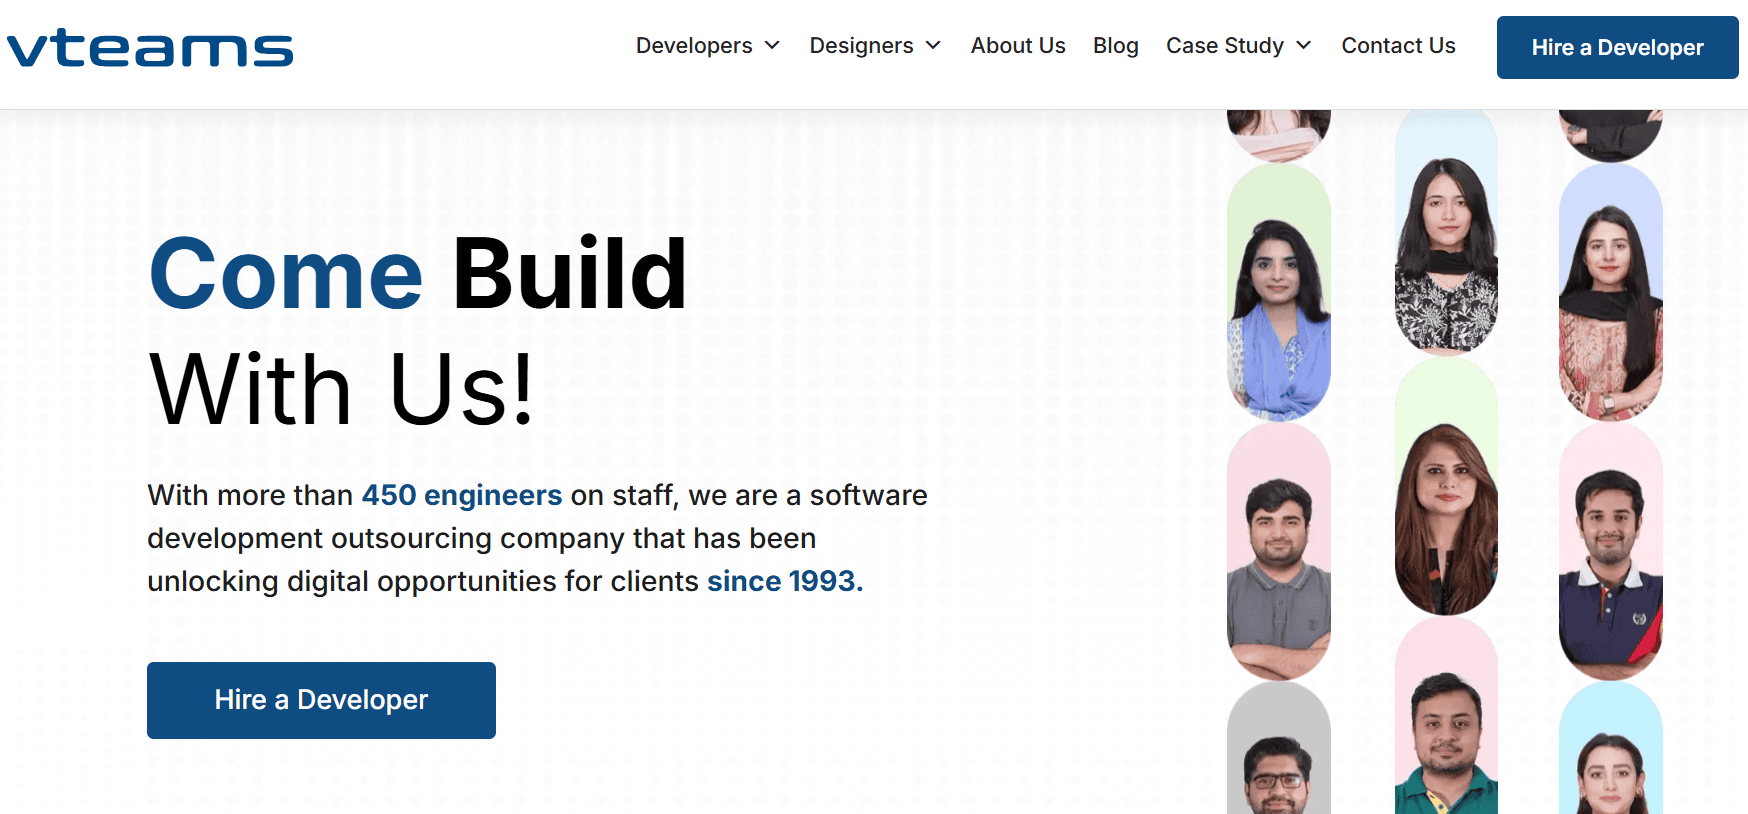1748x814 pixels.
Task: Expand the Developers dropdown chevron
Action: pyautogui.click(x=772, y=46)
